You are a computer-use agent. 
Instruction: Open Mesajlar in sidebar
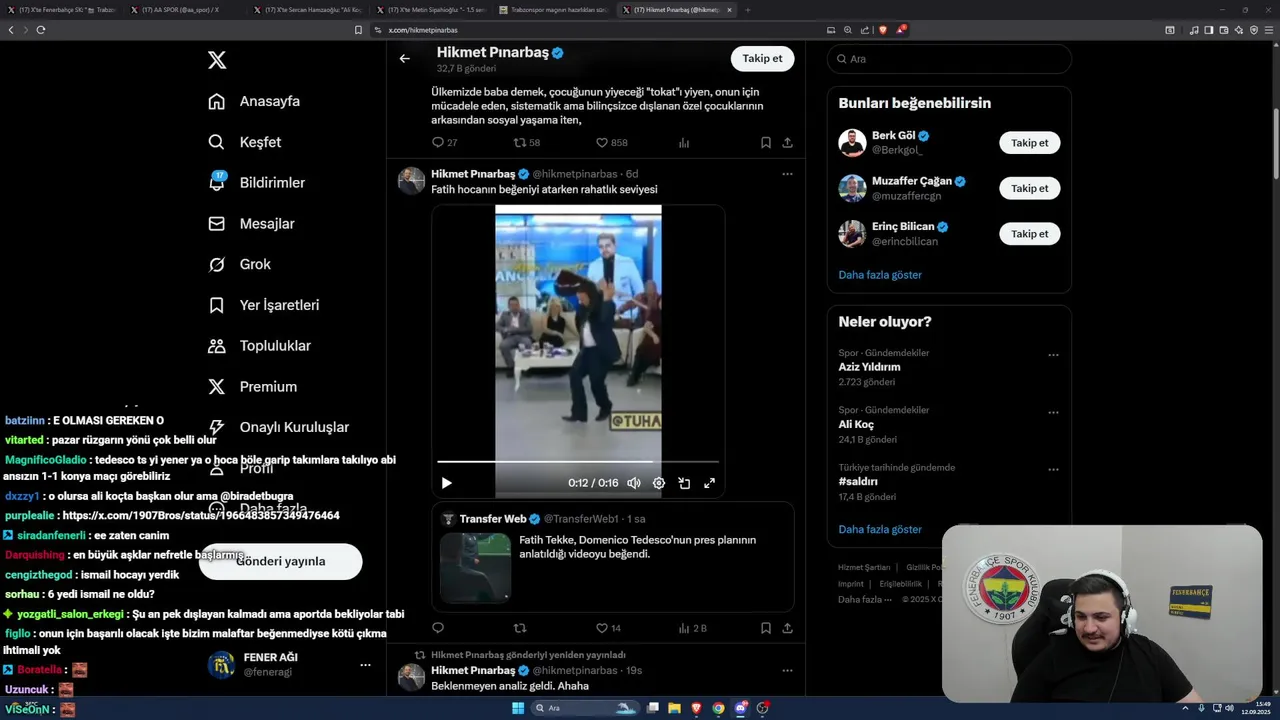pyautogui.click(x=251, y=224)
